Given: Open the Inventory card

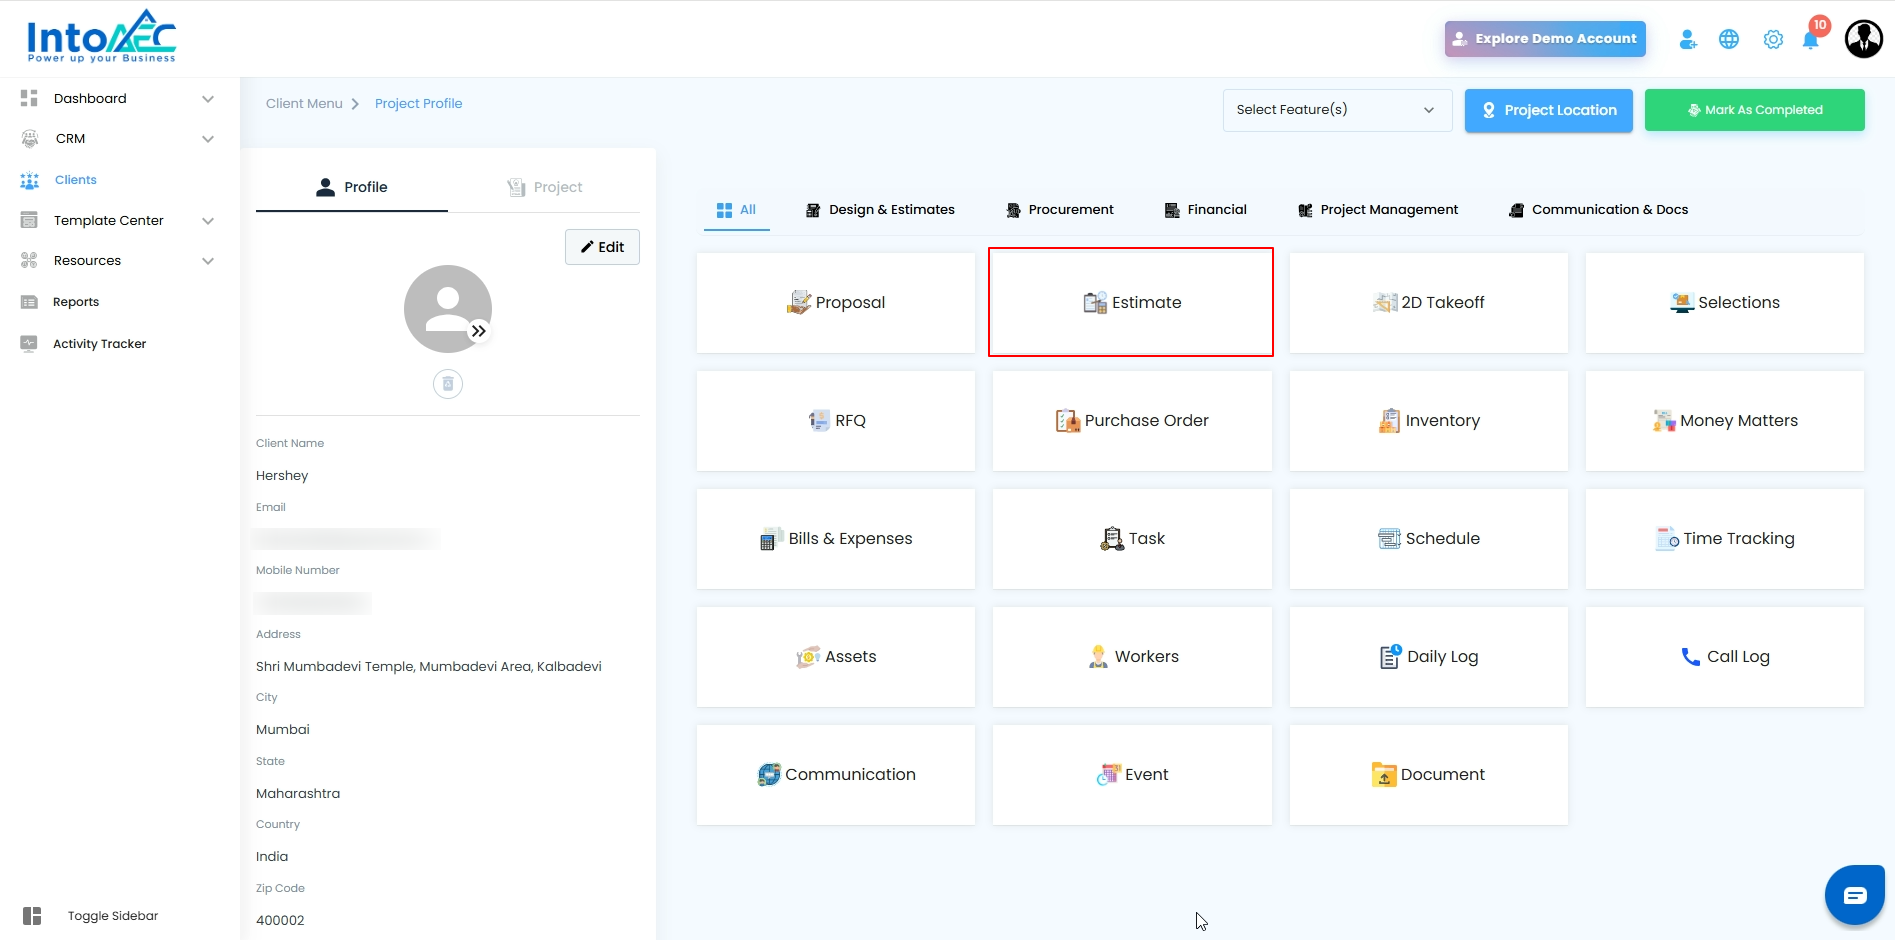Looking at the screenshot, I should point(1429,420).
